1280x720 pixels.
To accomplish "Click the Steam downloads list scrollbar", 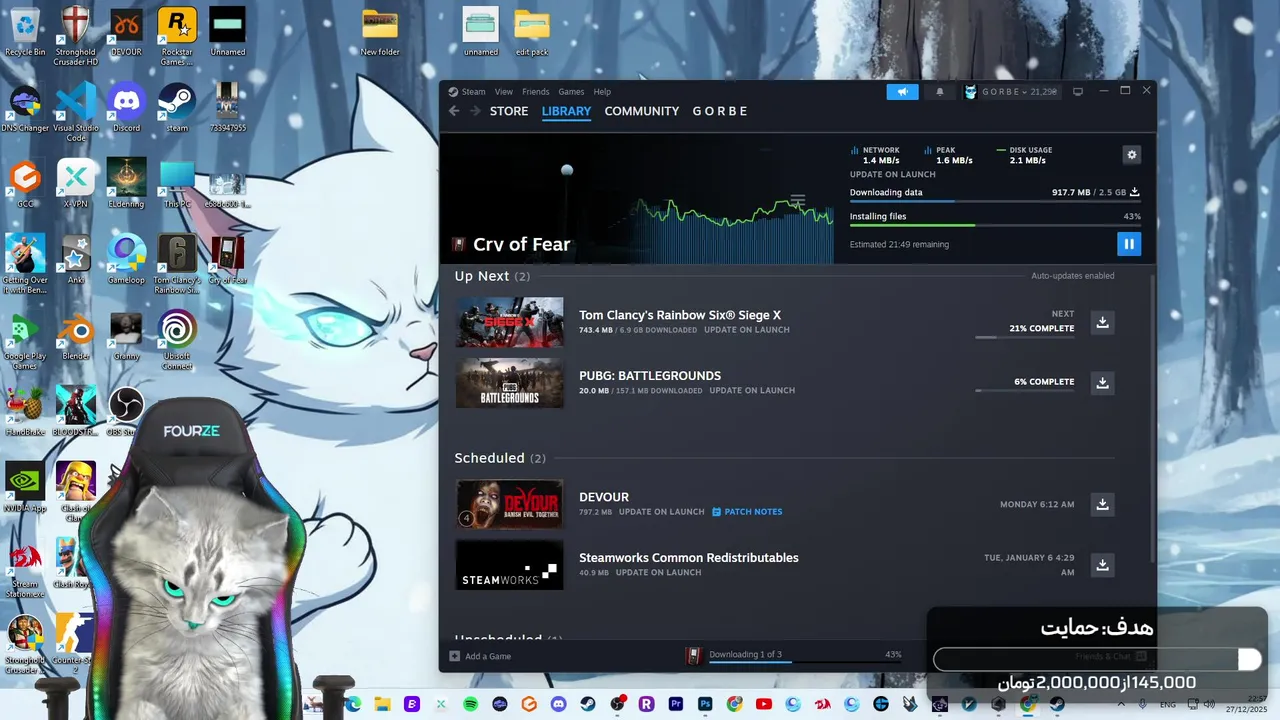I will (1155, 420).
